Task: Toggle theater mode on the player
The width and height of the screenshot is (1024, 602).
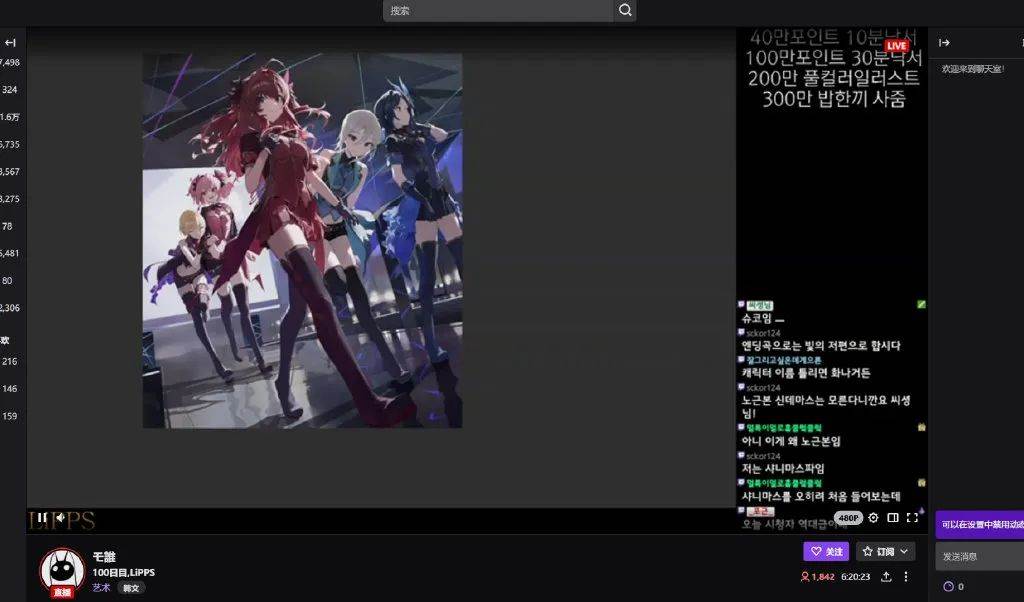Action: point(893,518)
